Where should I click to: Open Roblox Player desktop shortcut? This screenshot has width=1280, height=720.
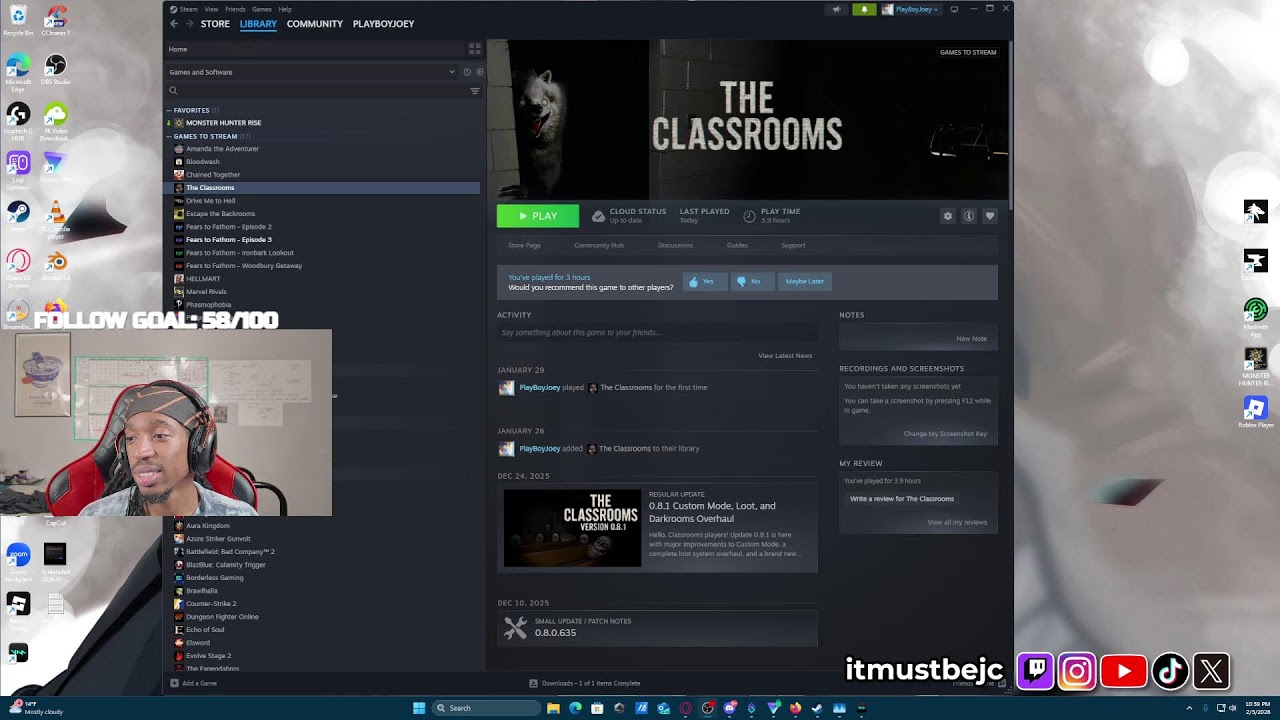coord(1256,412)
